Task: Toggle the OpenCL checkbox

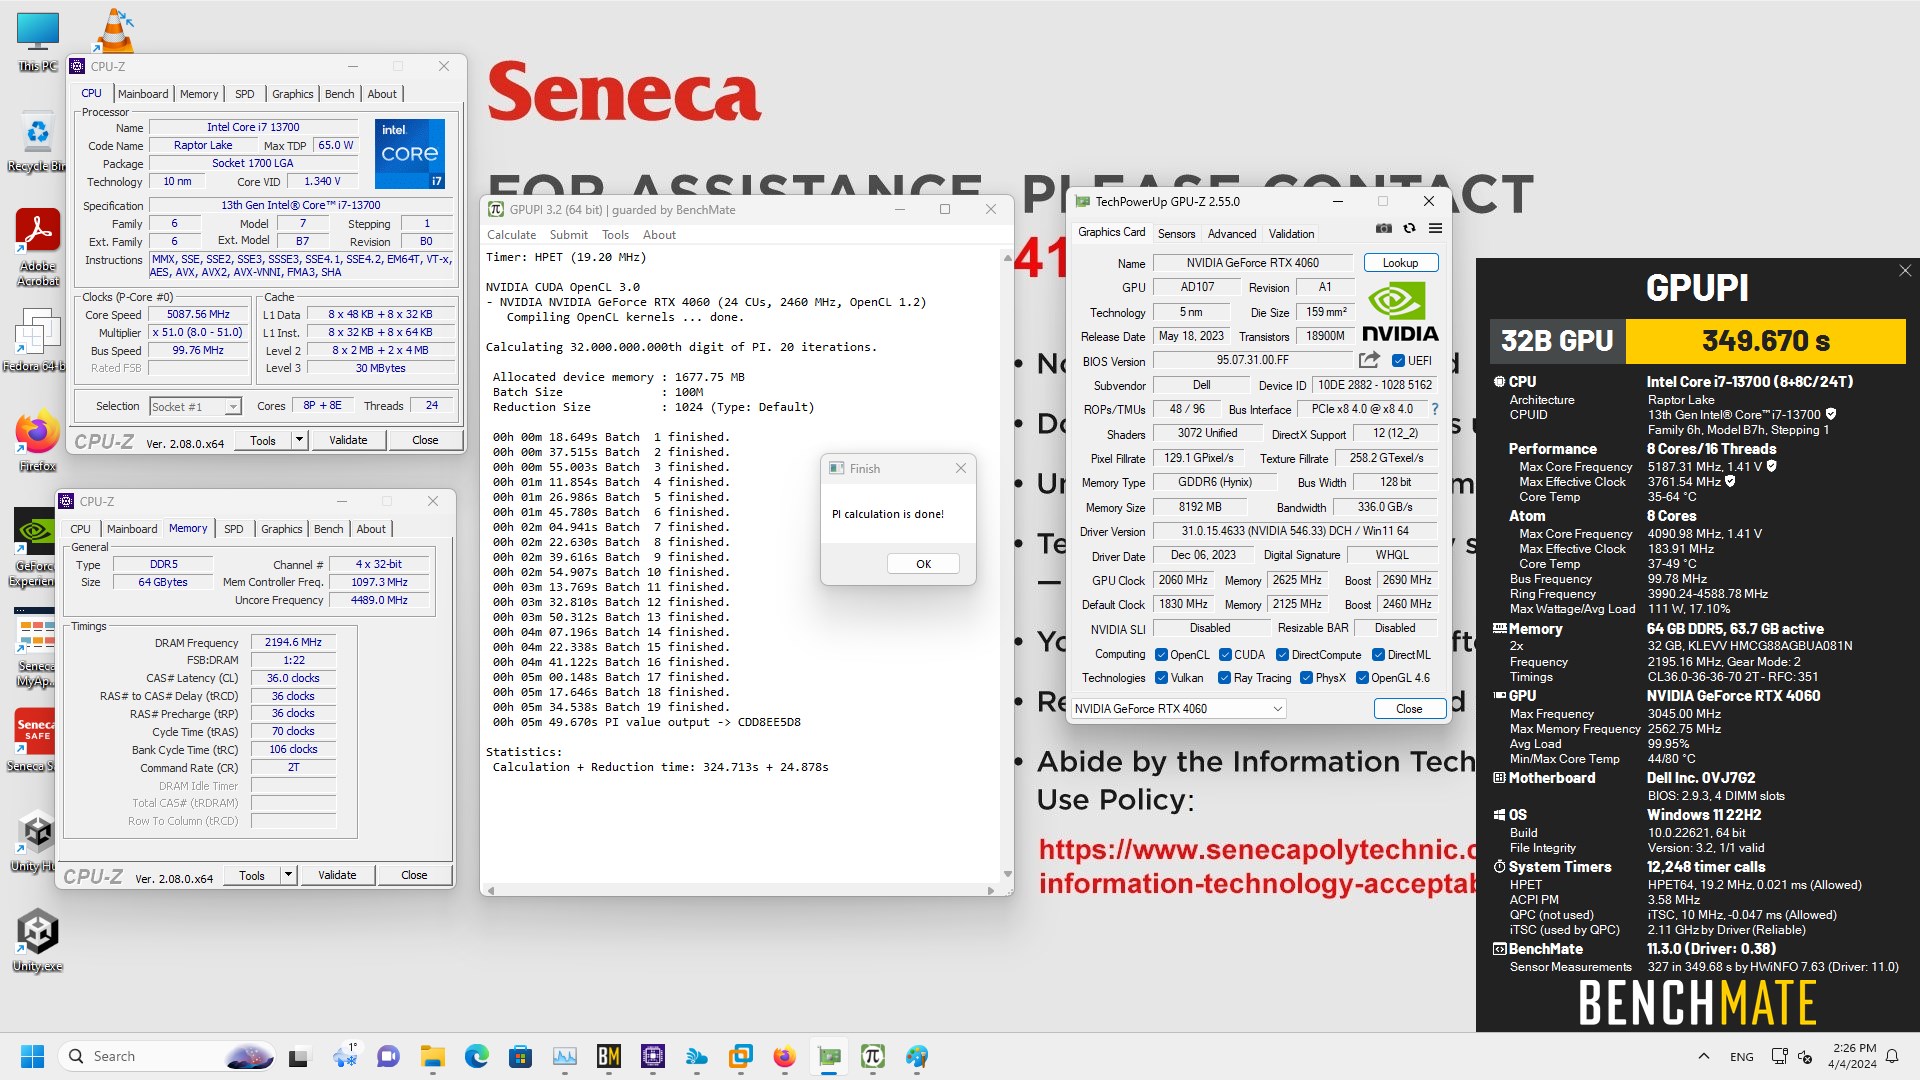Action: coord(1161,655)
